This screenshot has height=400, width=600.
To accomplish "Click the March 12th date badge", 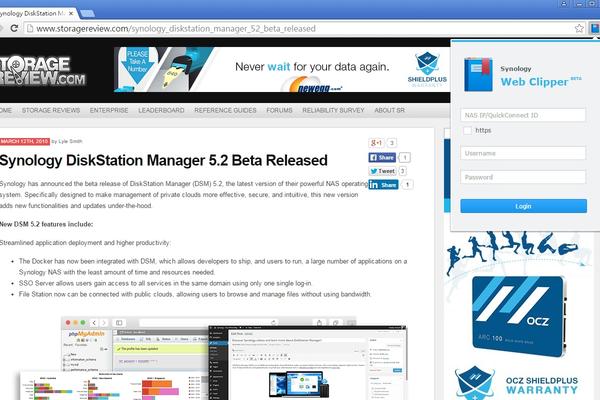I will tap(25, 141).
